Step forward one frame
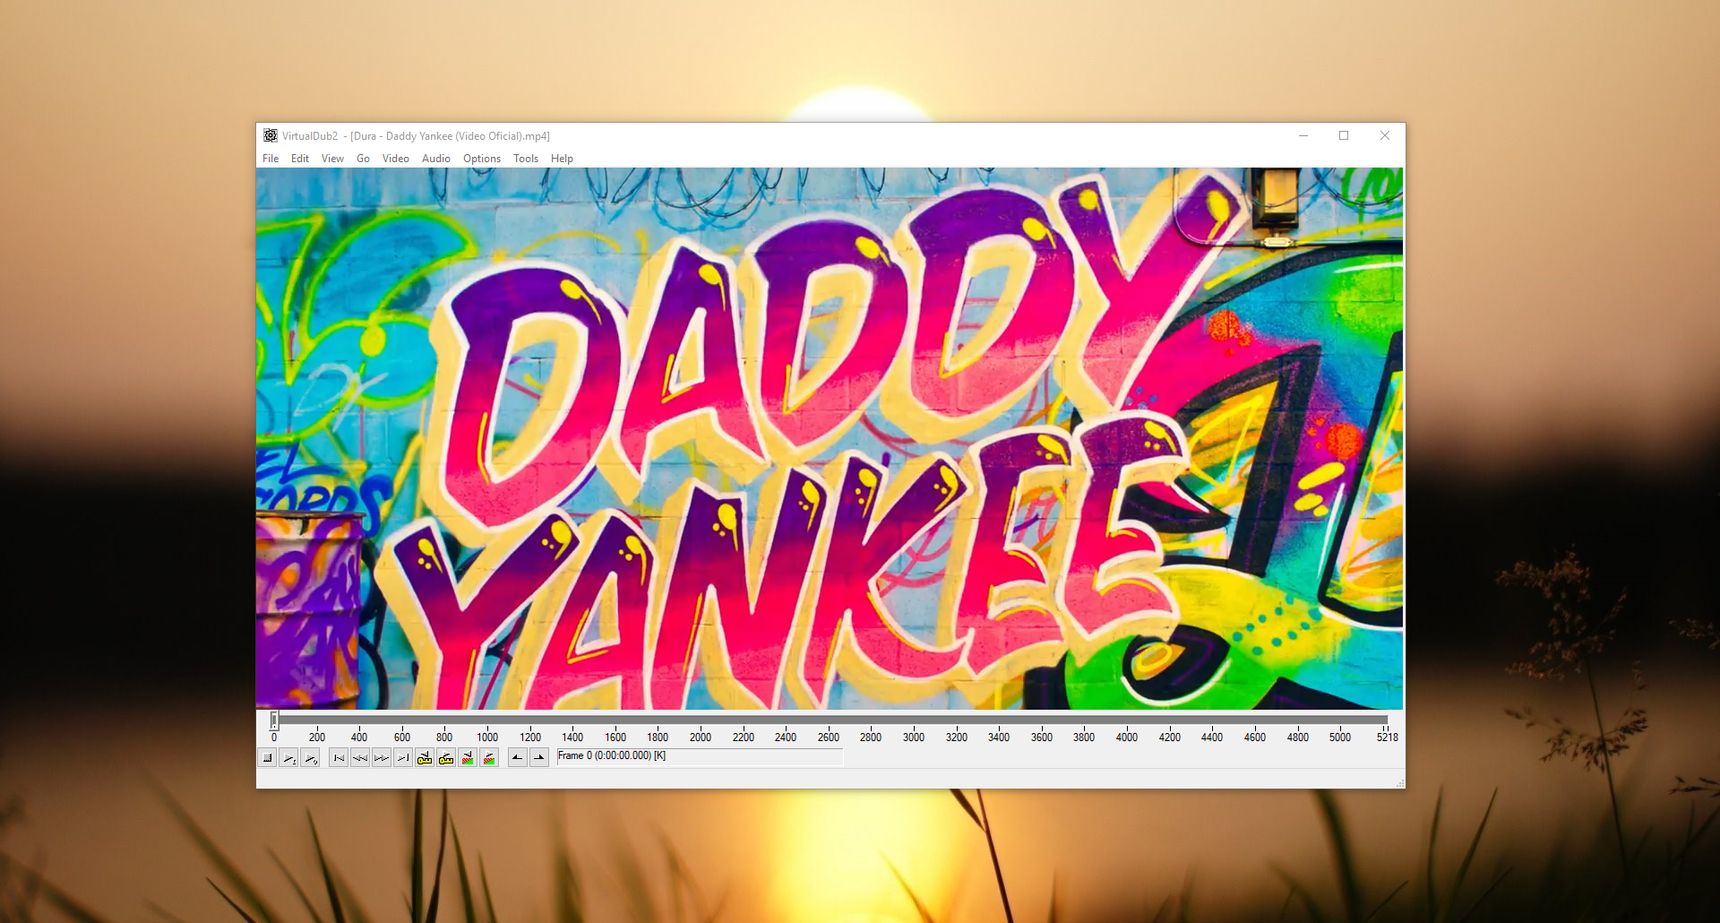 click(382, 758)
